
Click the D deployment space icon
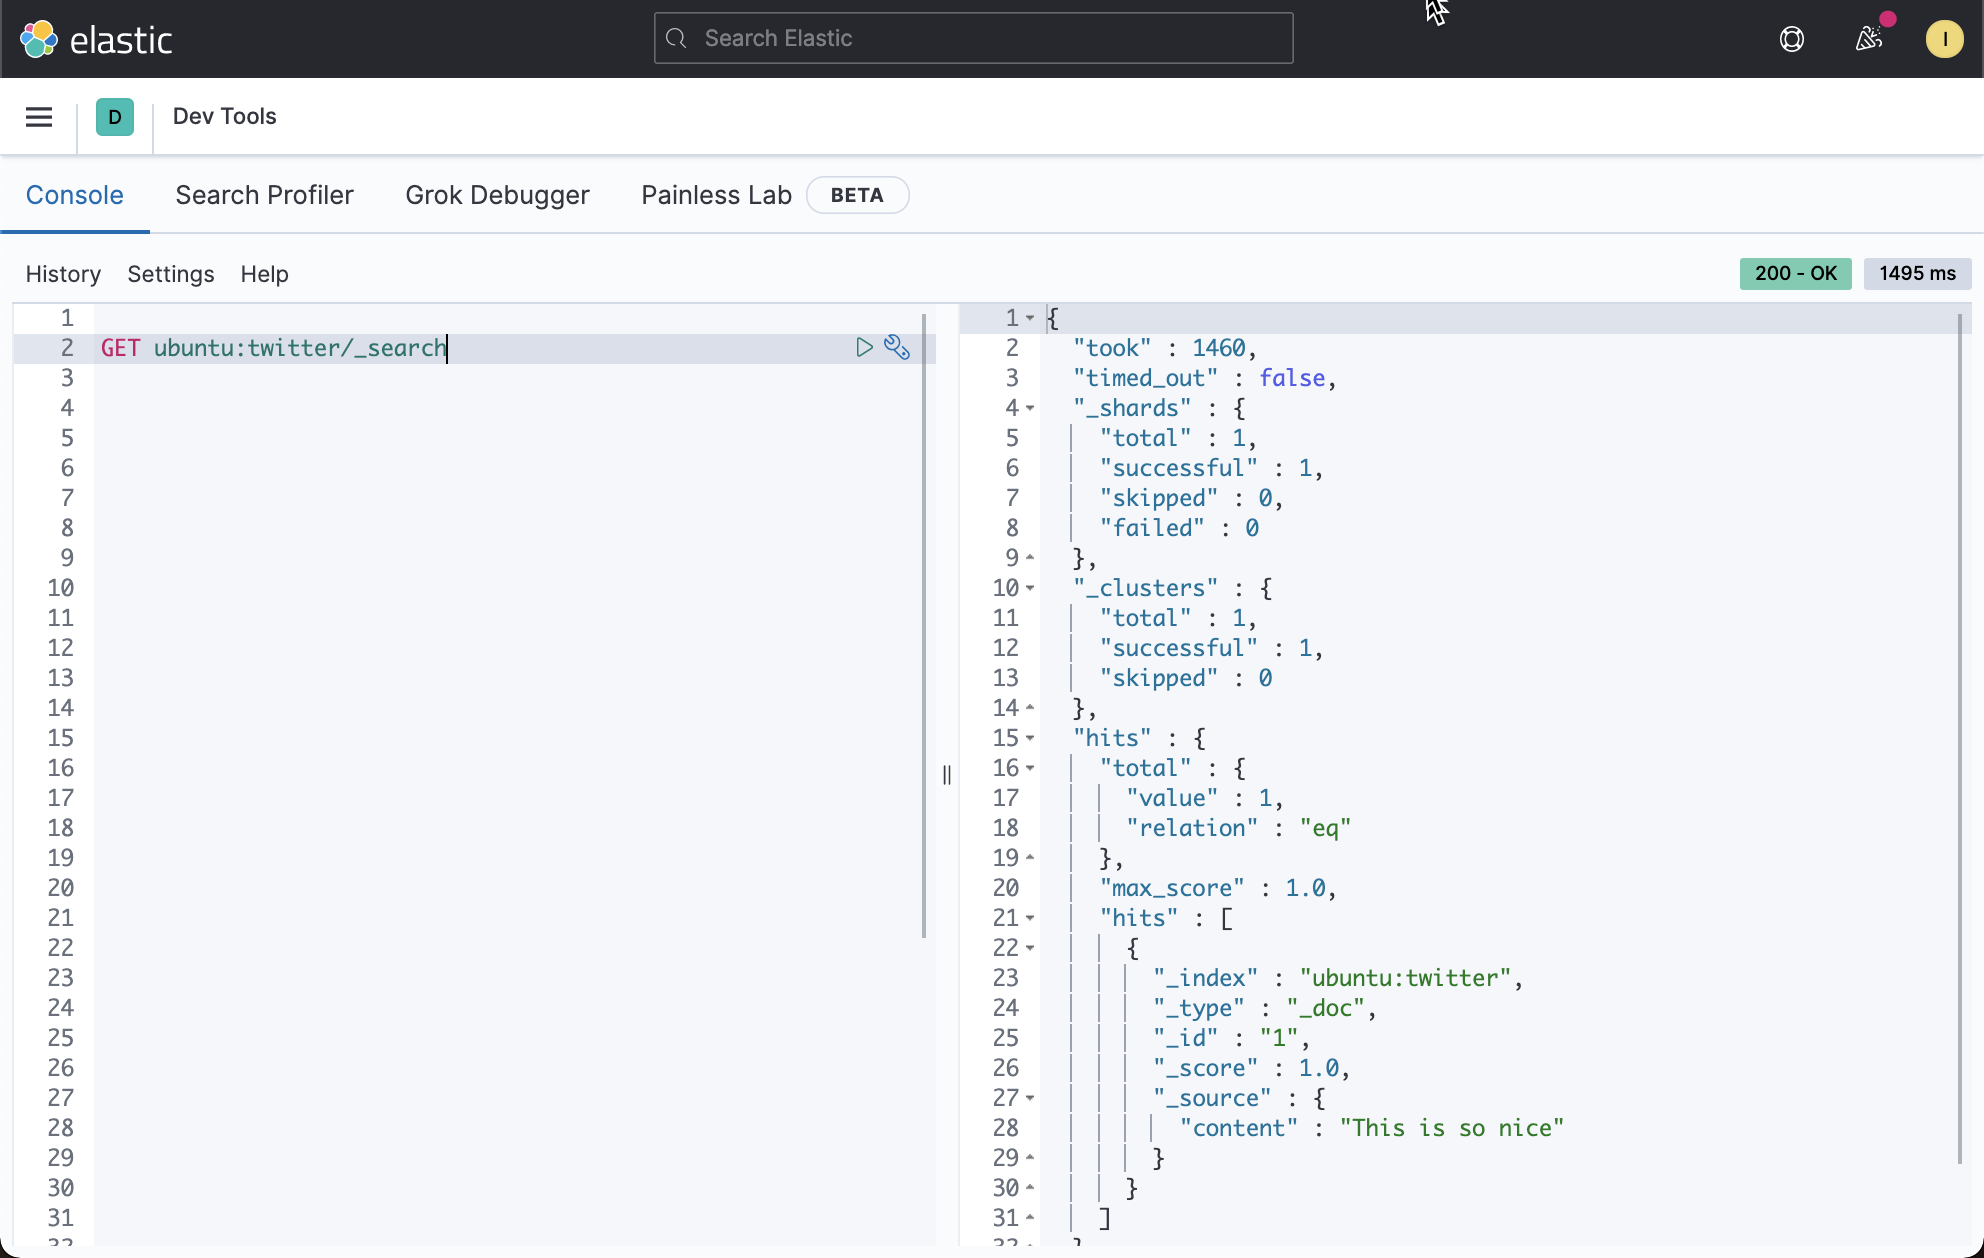115,117
